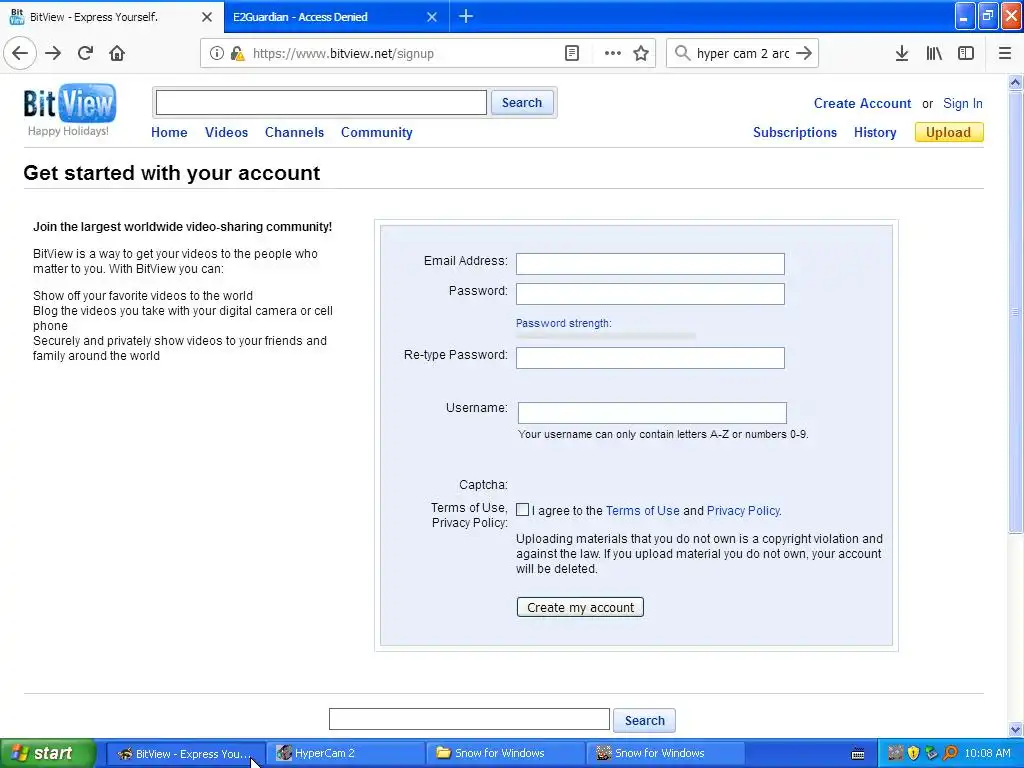Screen dimensions: 1024x768
Task: Click the magnifier icon in system tray
Action: (950, 753)
